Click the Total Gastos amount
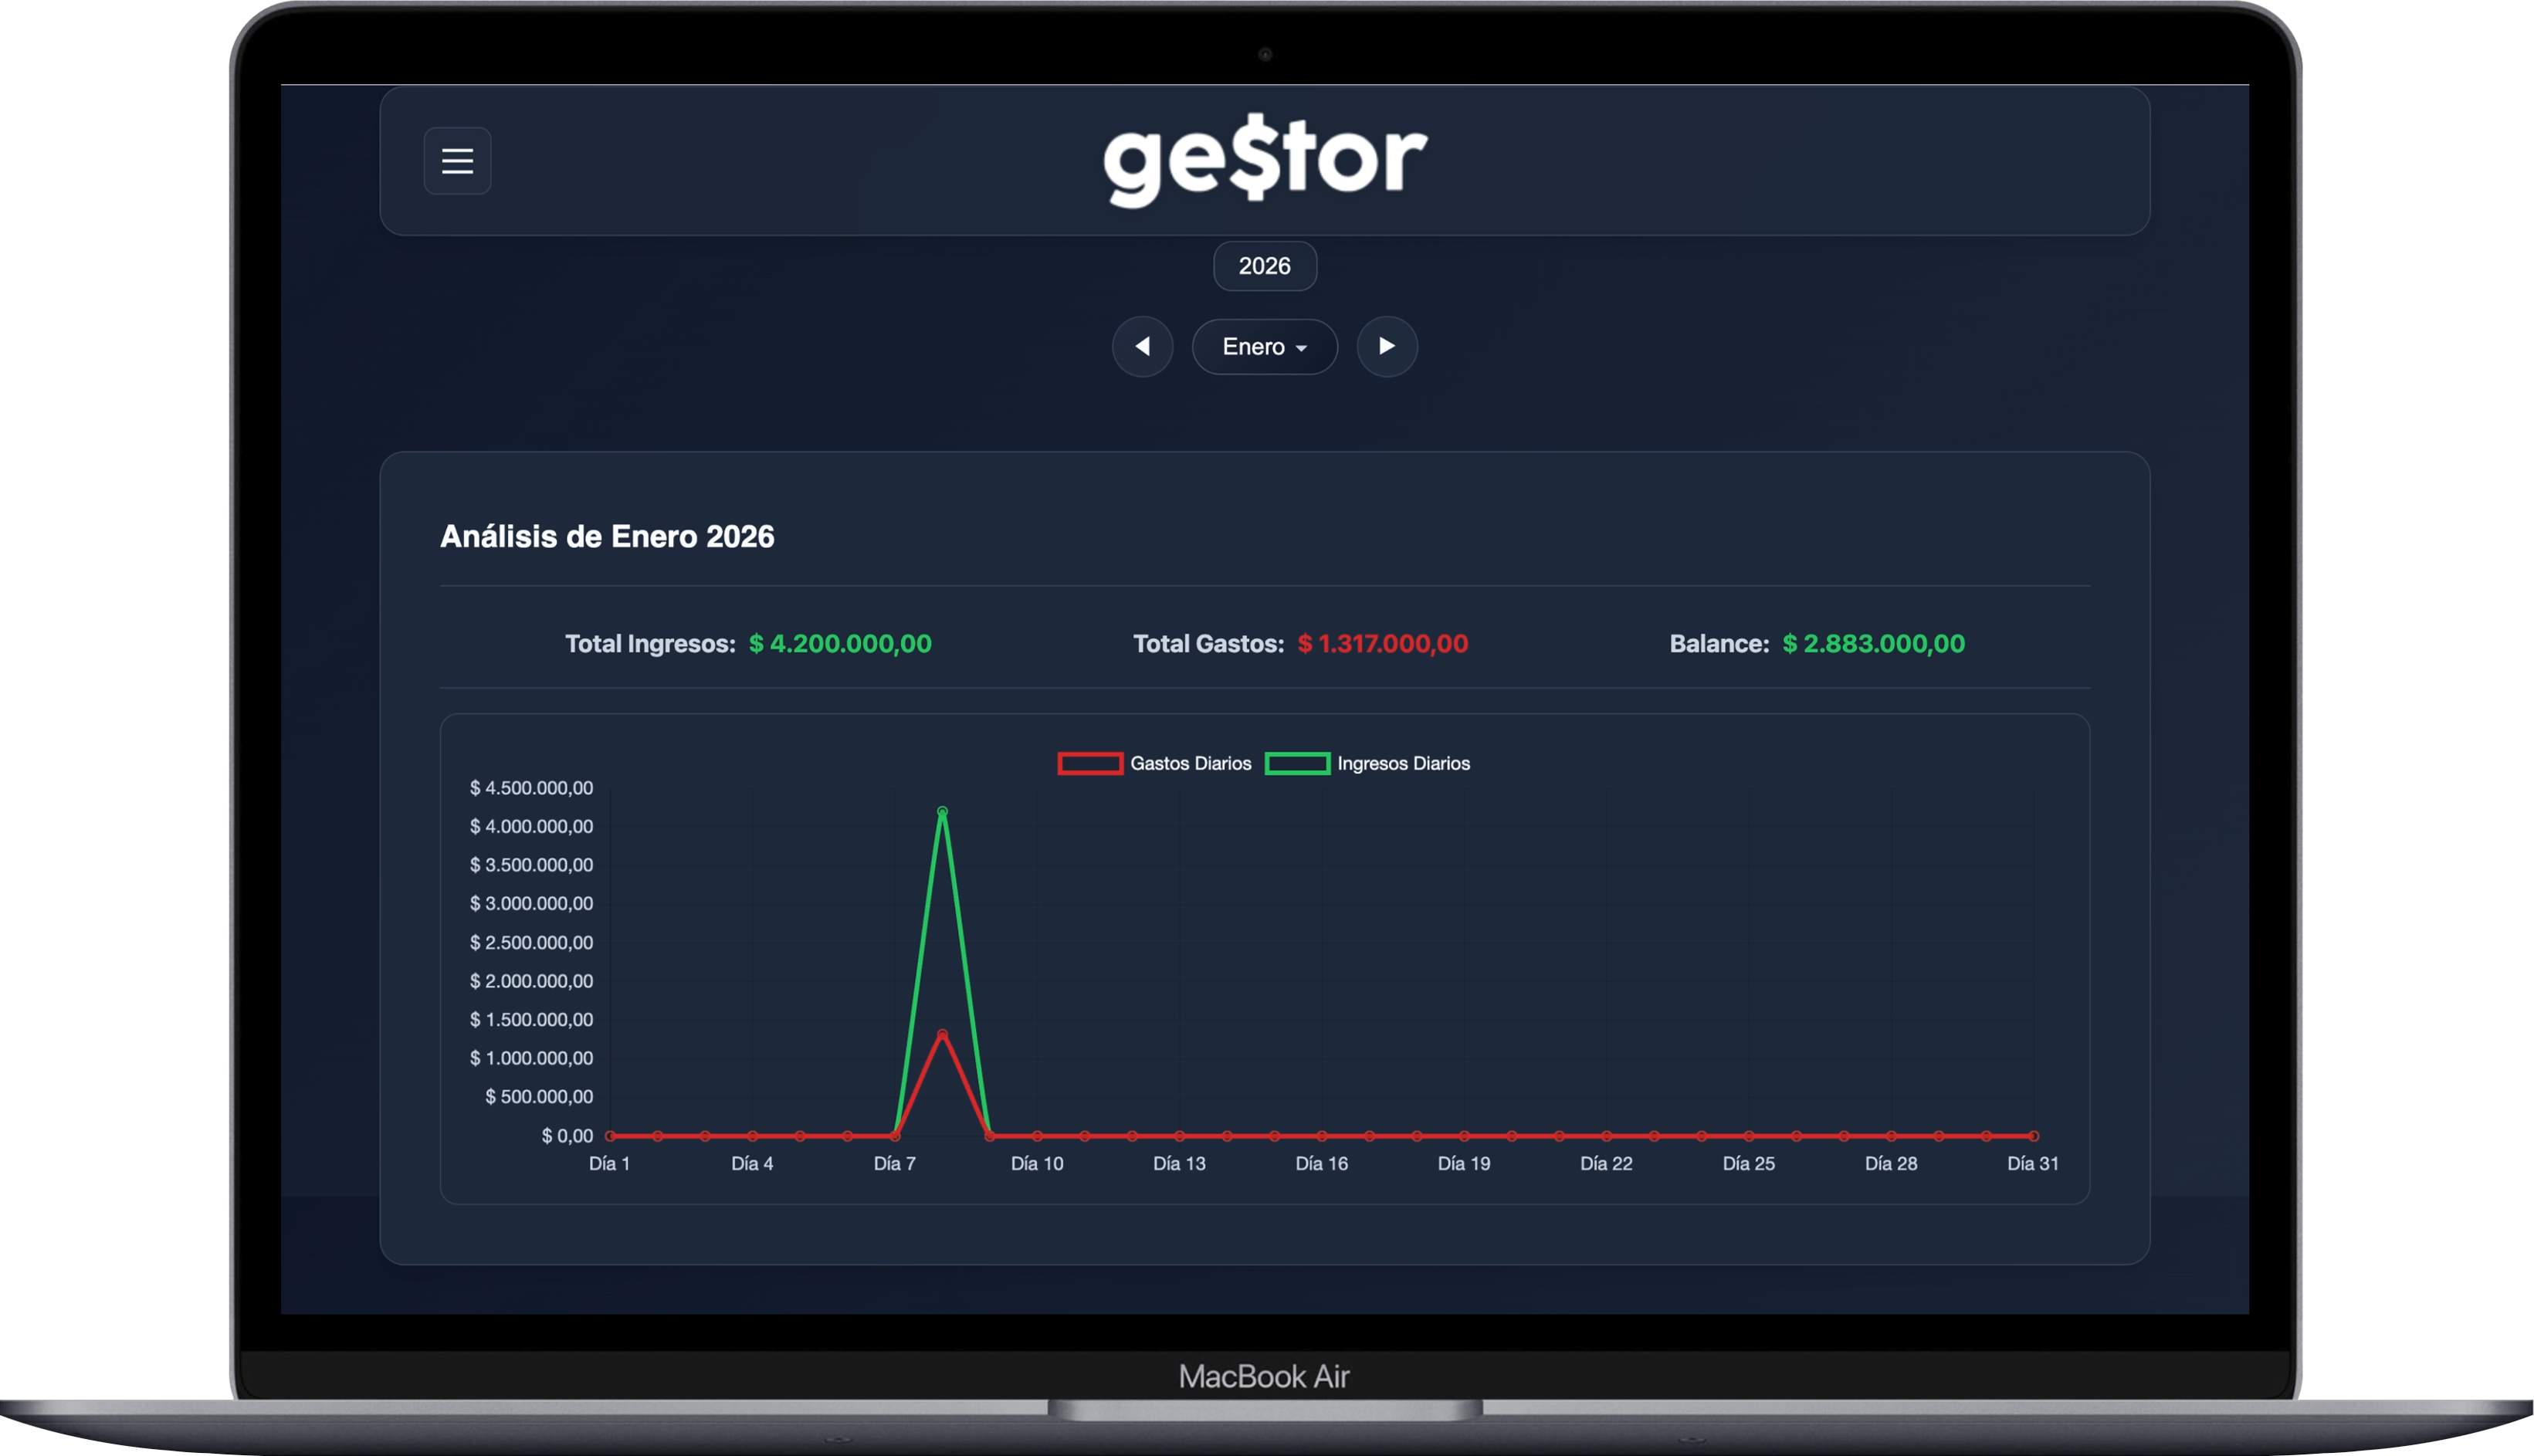This screenshot has height=1456, width=2534. click(x=1383, y=644)
